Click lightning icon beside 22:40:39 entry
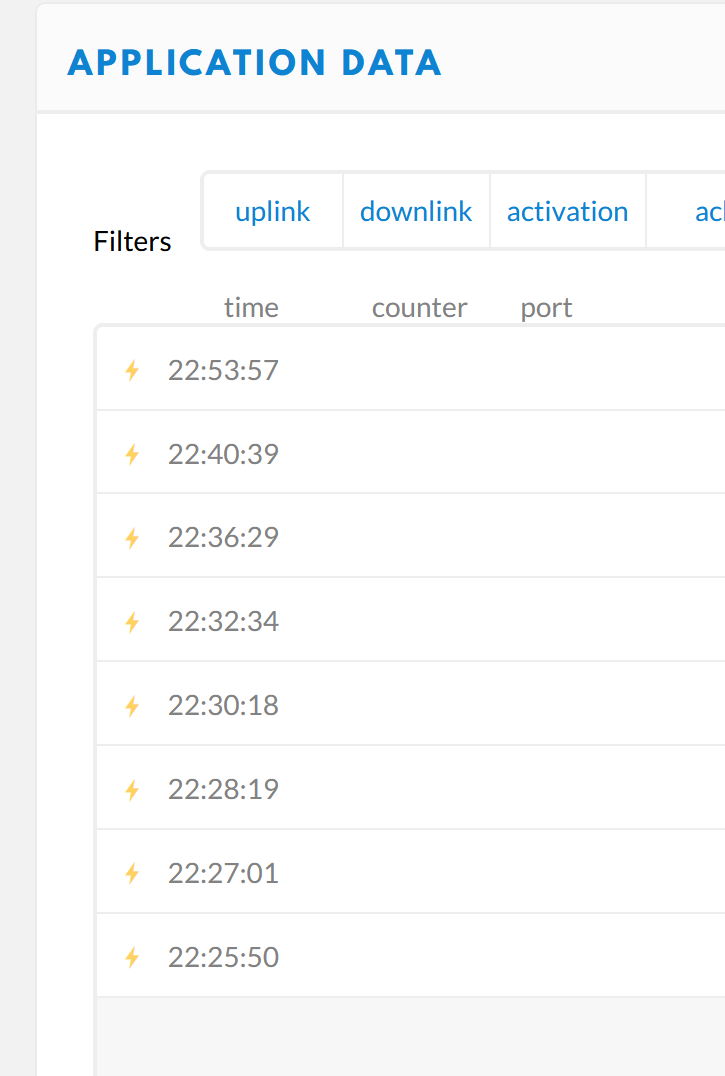 pos(132,454)
